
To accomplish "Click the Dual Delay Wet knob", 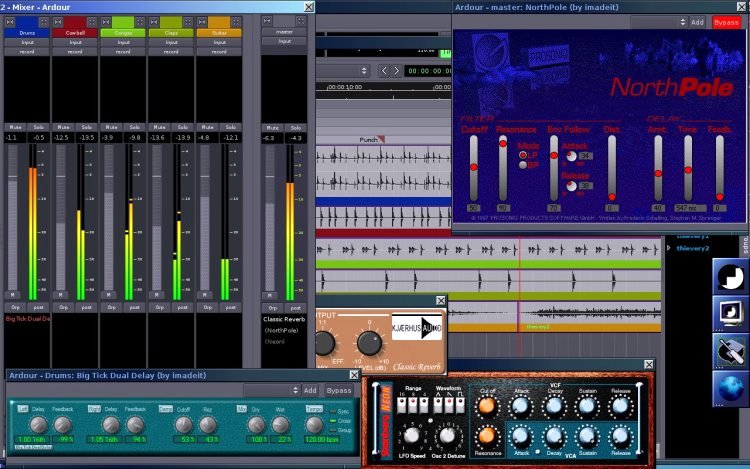I will point(281,424).
